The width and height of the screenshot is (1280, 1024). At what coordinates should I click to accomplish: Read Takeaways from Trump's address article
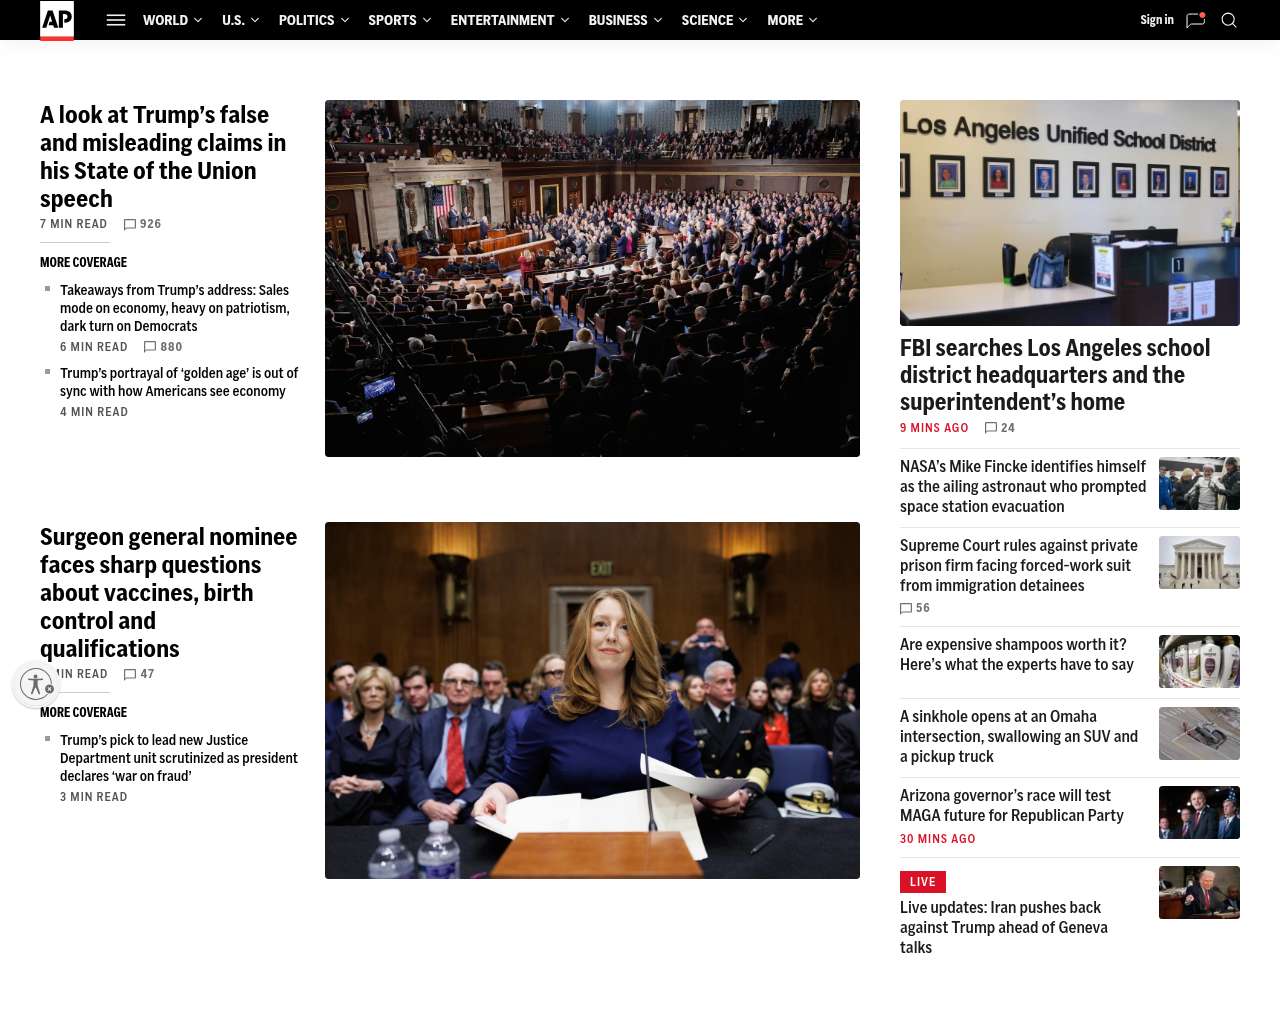coord(175,308)
